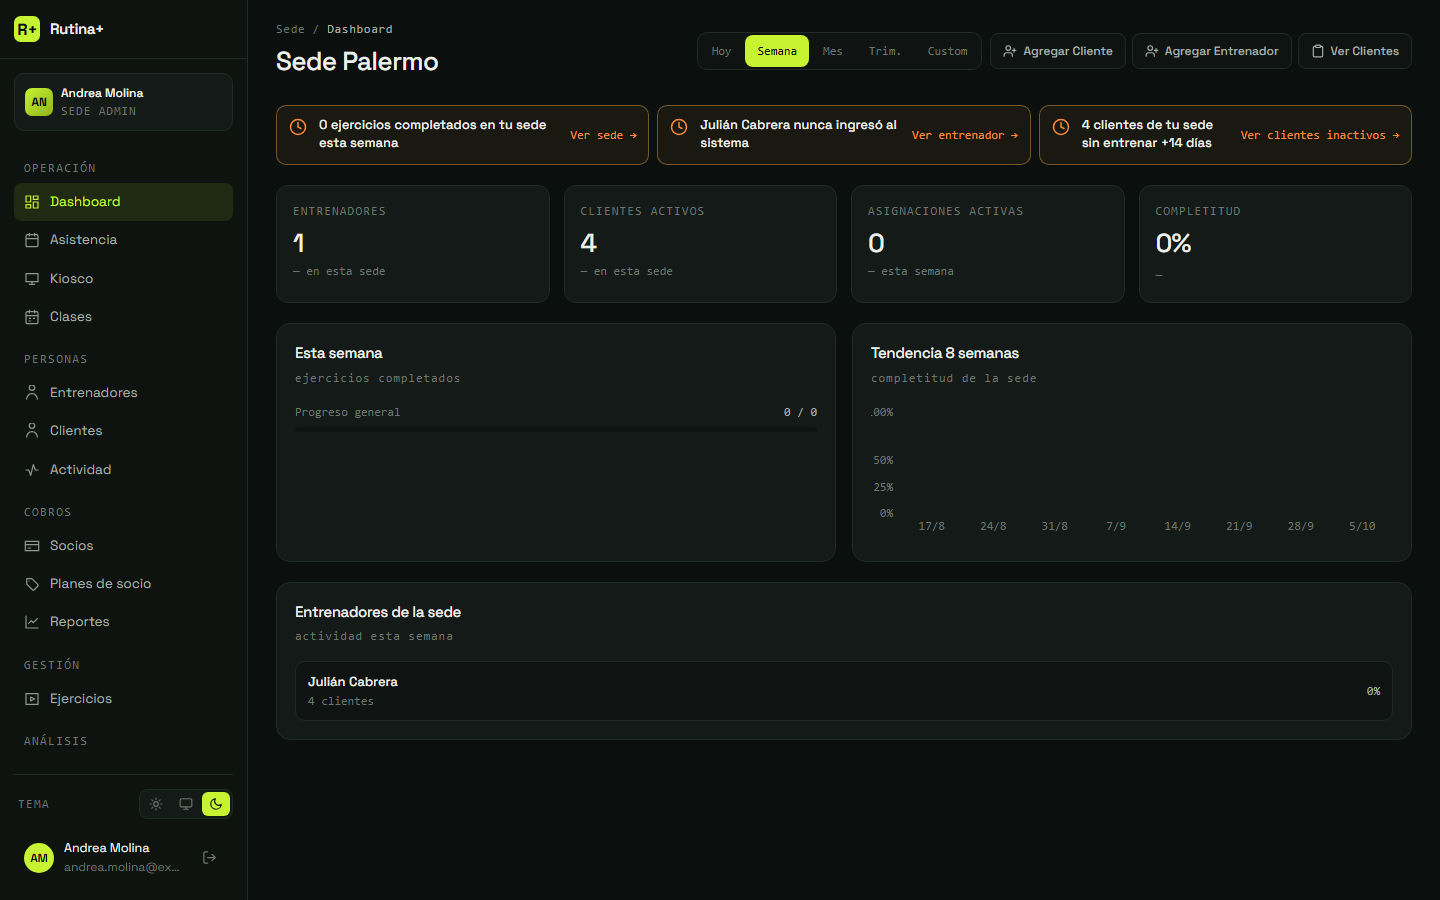The width and height of the screenshot is (1440, 900).
Task: Go to Entrenadores person icon
Action: 32,393
